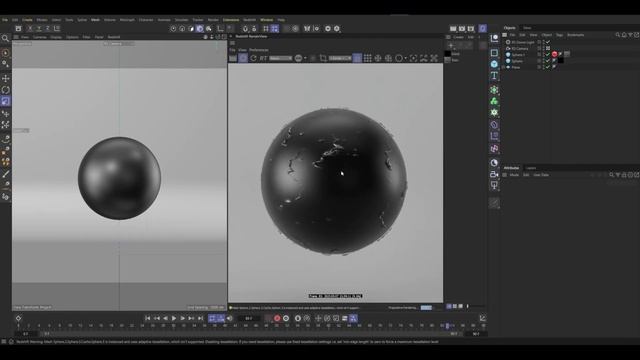Open the Edit Render Settings icon
640x360 pixels.
(471, 29)
